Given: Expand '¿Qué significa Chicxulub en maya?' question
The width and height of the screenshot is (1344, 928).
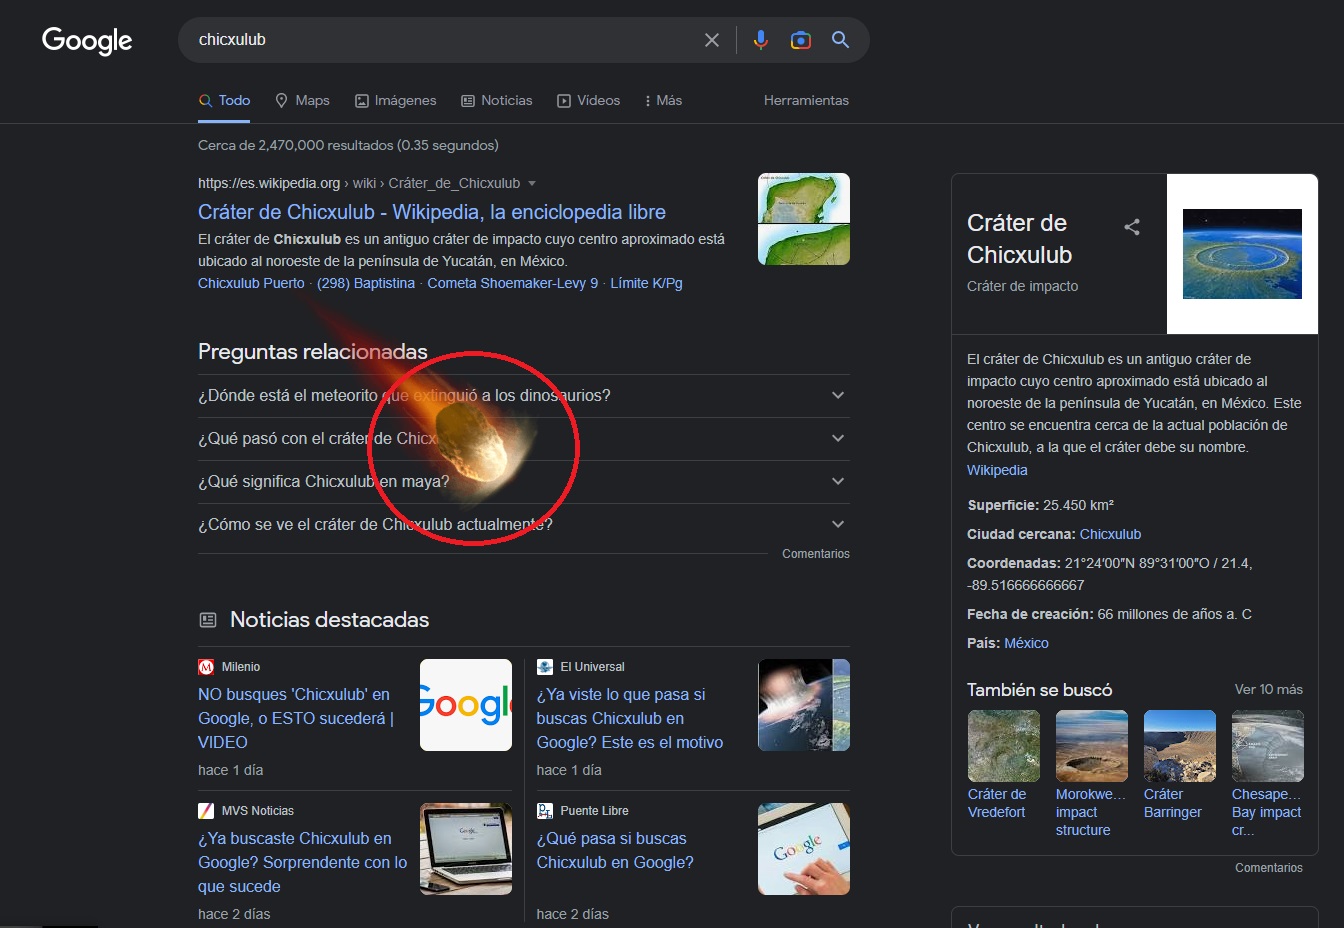Looking at the screenshot, I should tap(838, 482).
